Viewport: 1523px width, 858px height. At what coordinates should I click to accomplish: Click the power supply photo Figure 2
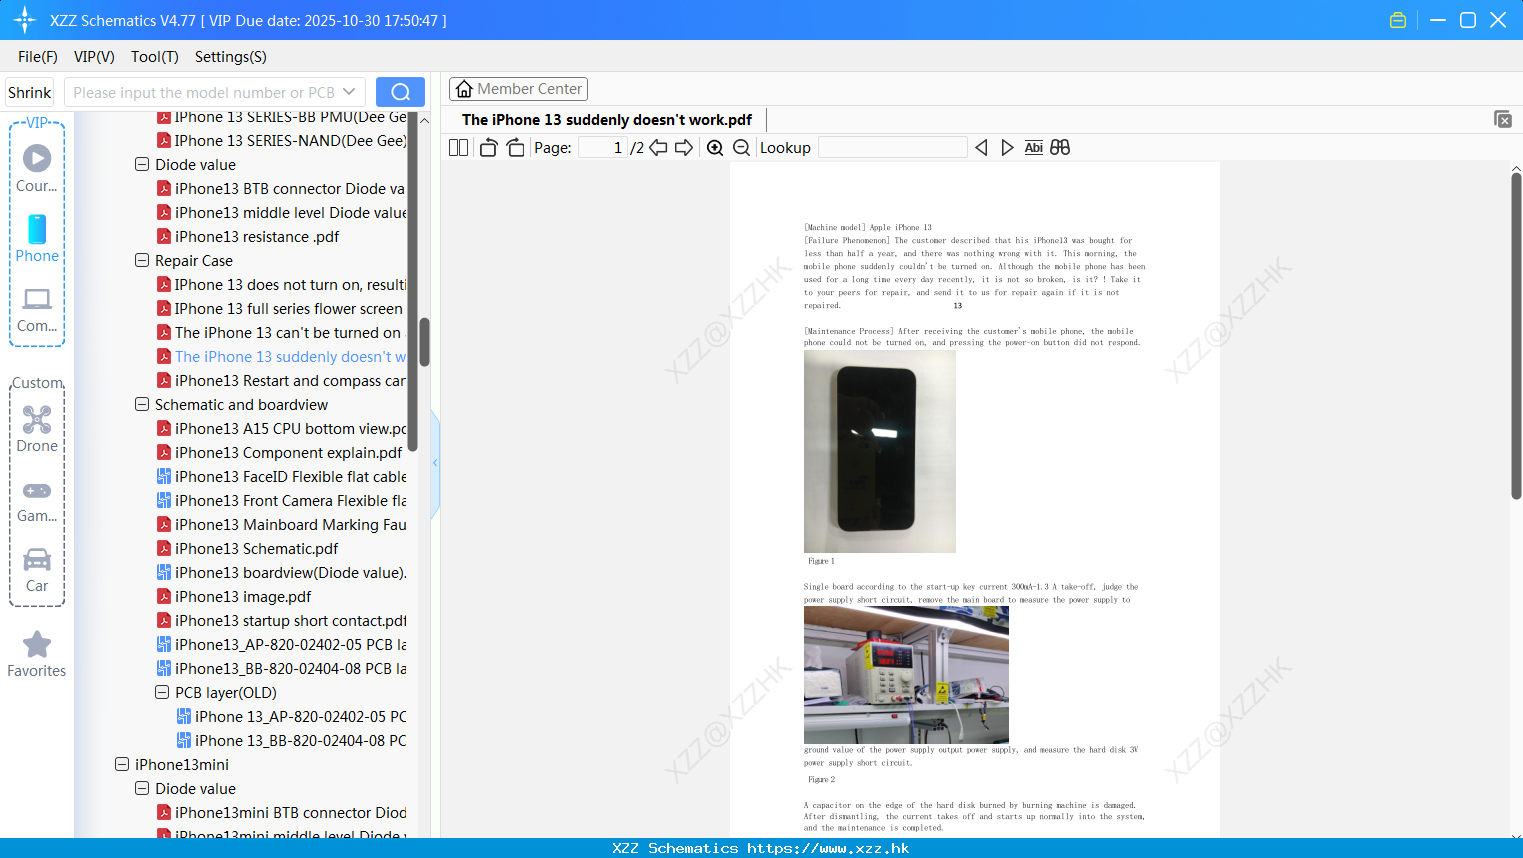click(906, 674)
